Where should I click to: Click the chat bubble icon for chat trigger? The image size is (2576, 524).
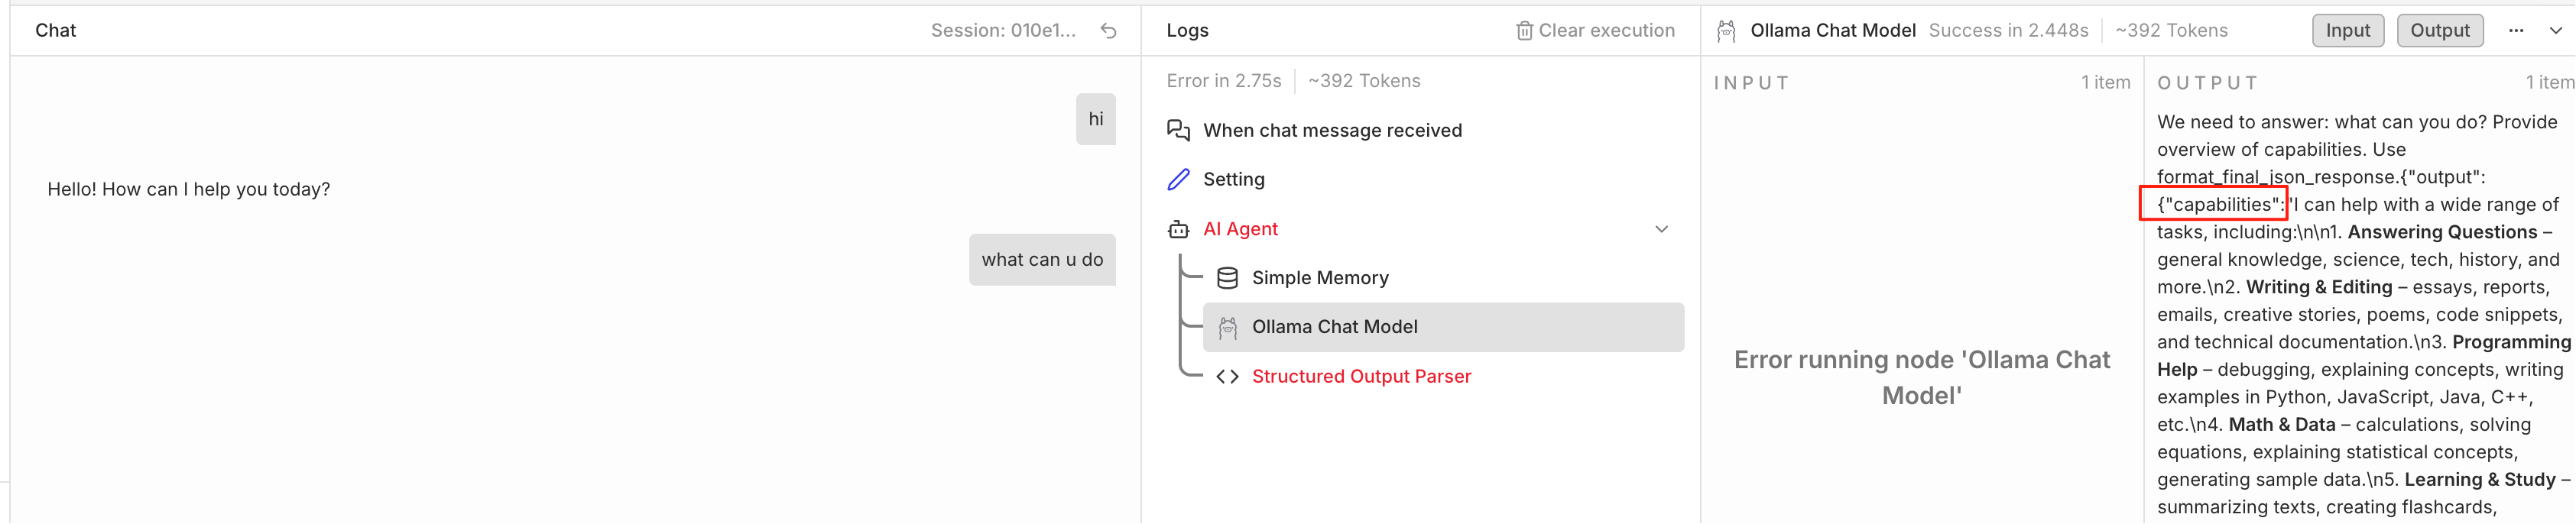[x=1178, y=130]
